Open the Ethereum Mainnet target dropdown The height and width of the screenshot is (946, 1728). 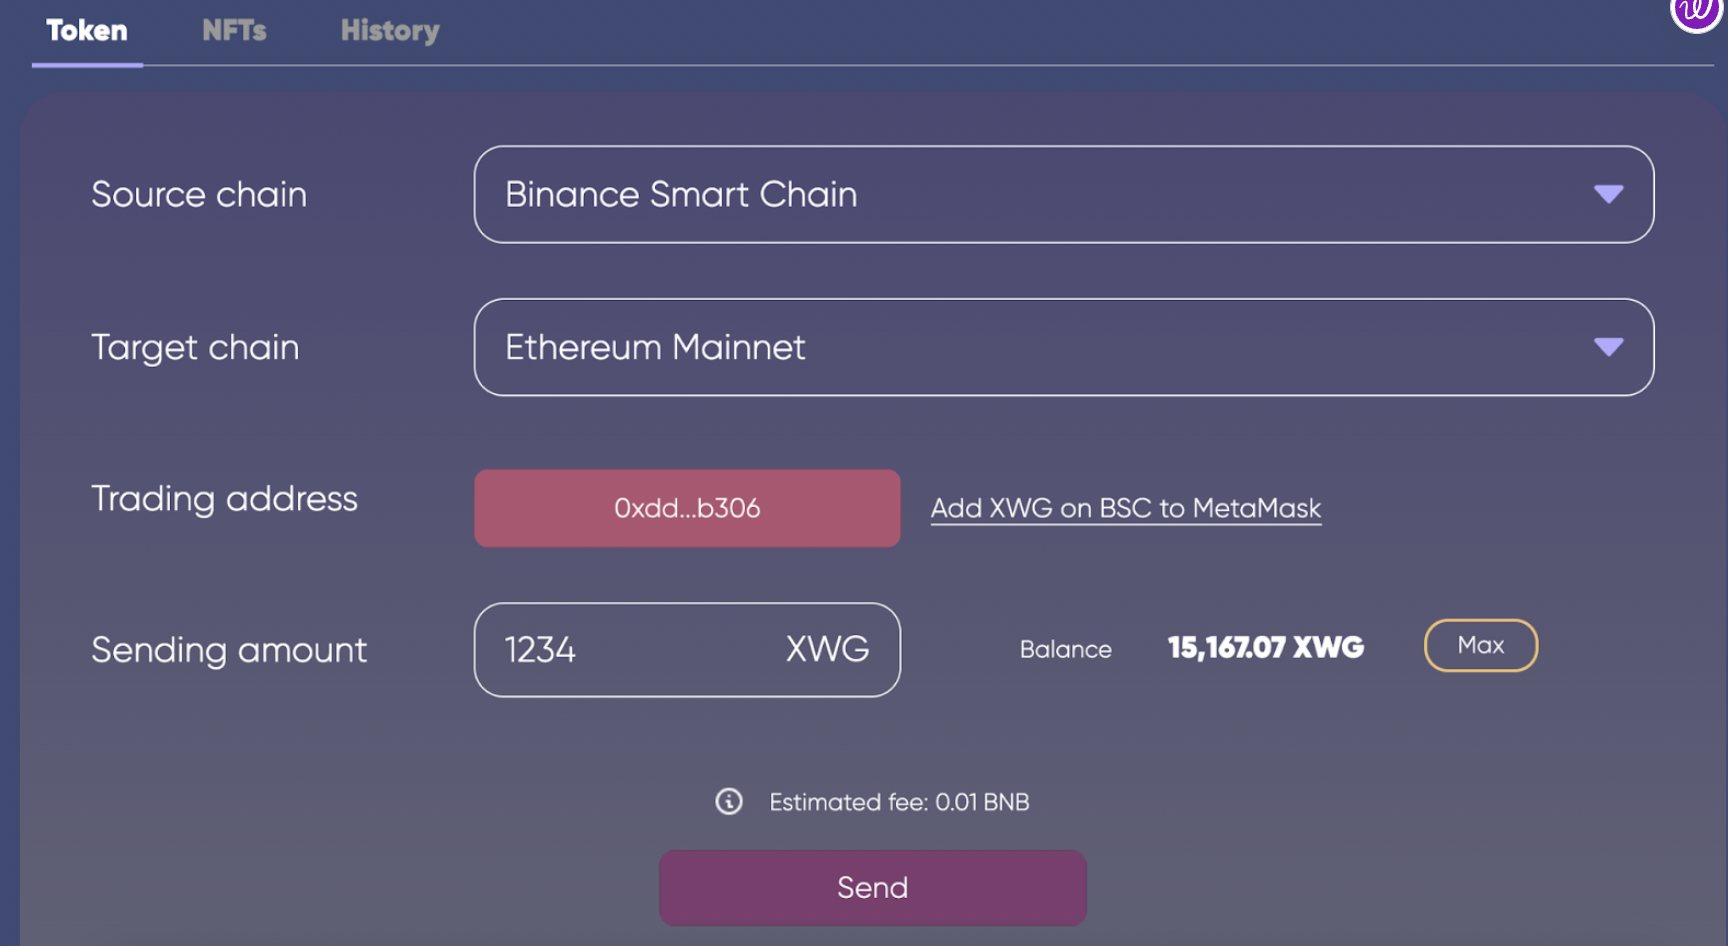point(1064,347)
